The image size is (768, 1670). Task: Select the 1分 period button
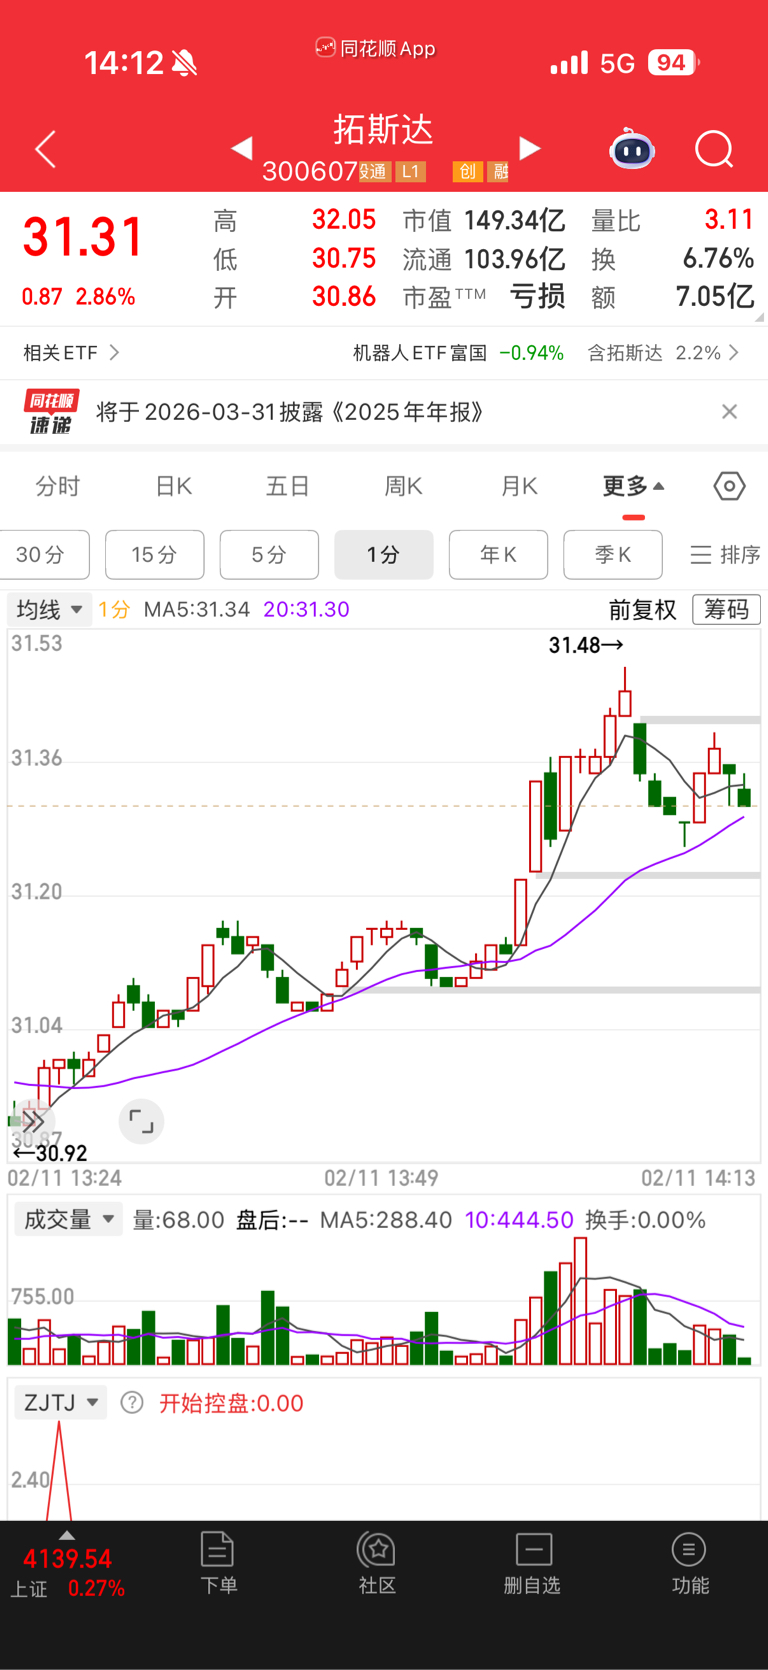pos(384,555)
